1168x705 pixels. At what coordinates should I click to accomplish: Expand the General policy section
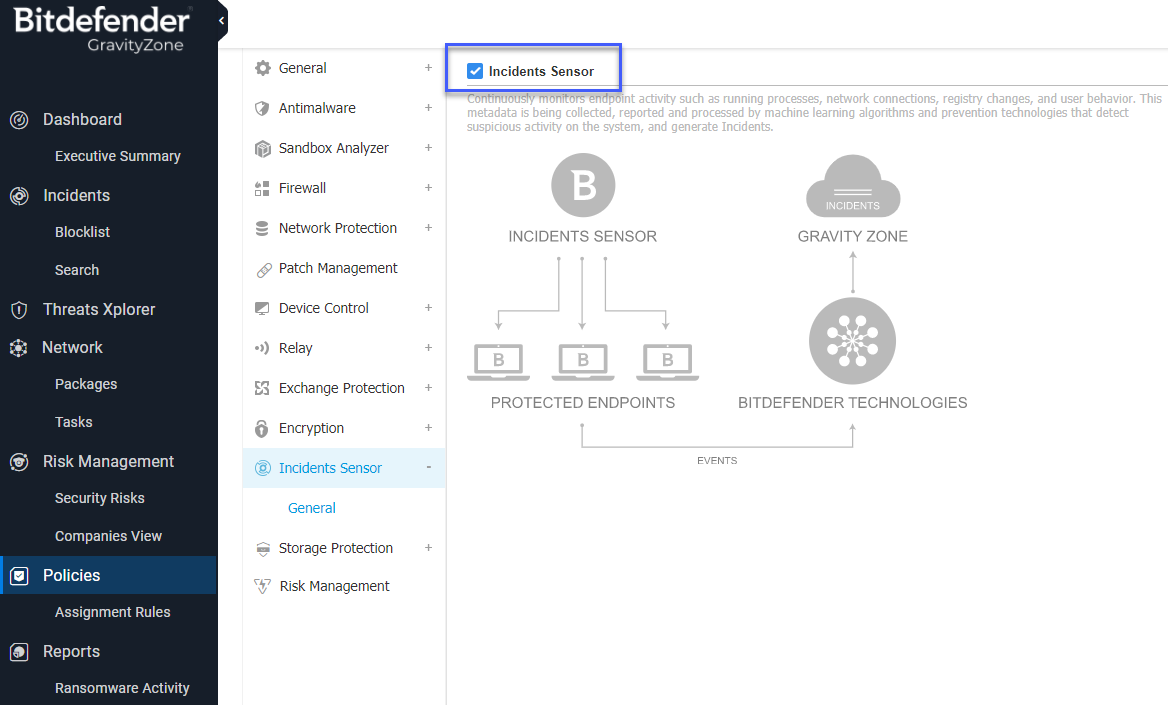coord(428,68)
